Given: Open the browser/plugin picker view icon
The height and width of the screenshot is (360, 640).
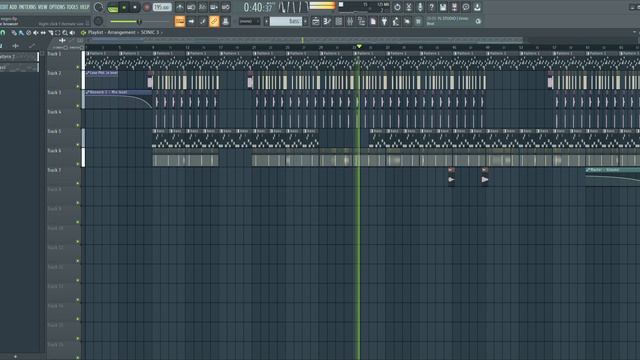Looking at the screenshot, I should click(361, 21).
